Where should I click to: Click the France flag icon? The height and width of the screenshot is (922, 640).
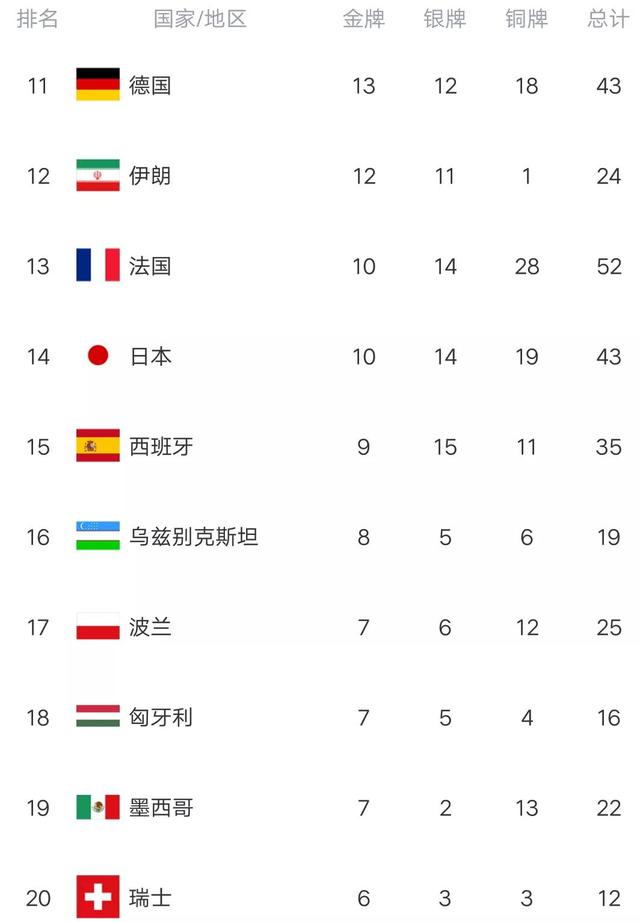[x=98, y=265]
